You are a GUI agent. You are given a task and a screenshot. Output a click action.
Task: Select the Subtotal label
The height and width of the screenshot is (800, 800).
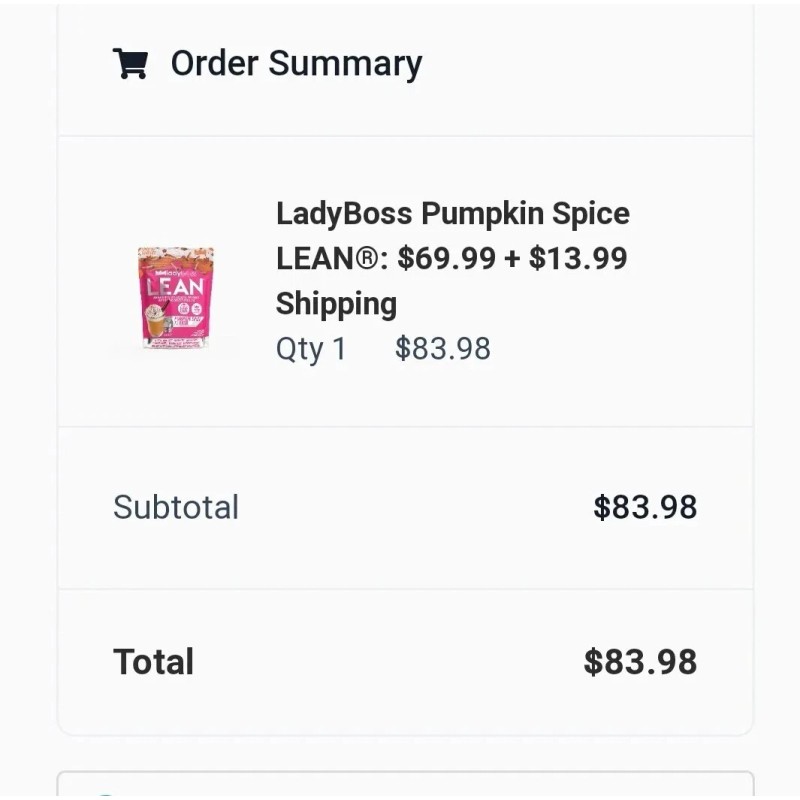(x=176, y=507)
